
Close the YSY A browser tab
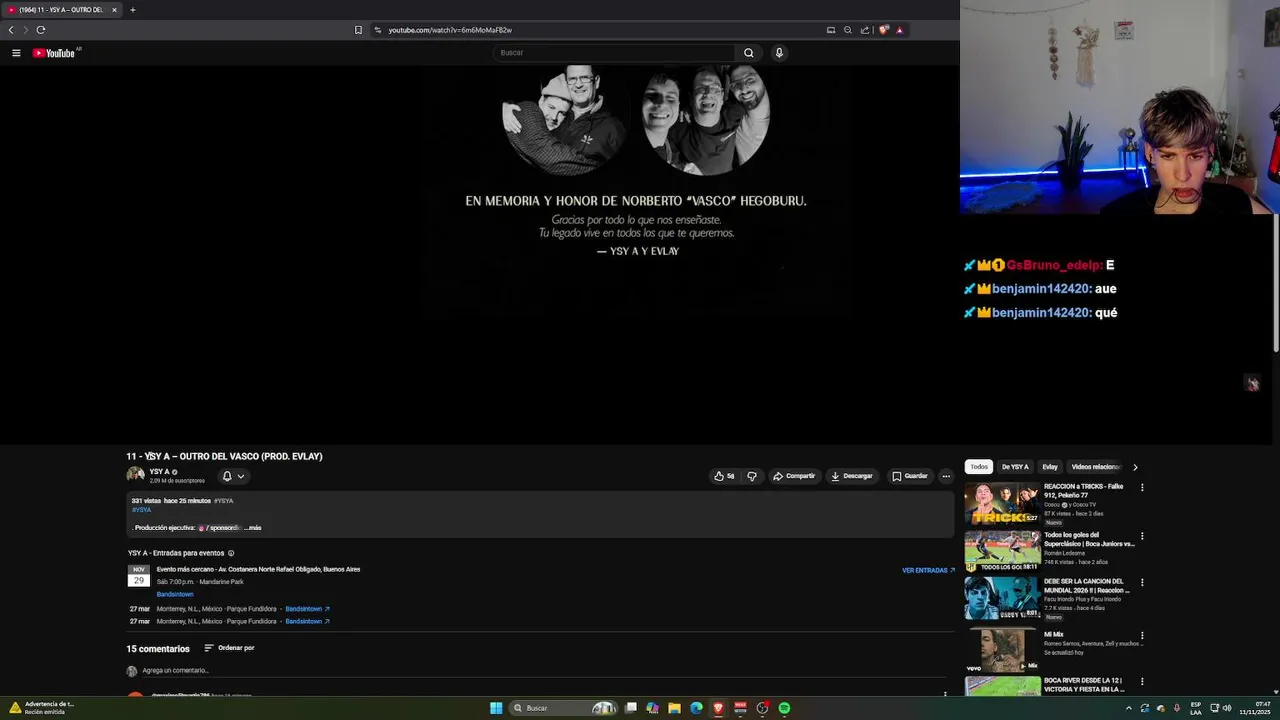pyautogui.click(x=114, y=10)
